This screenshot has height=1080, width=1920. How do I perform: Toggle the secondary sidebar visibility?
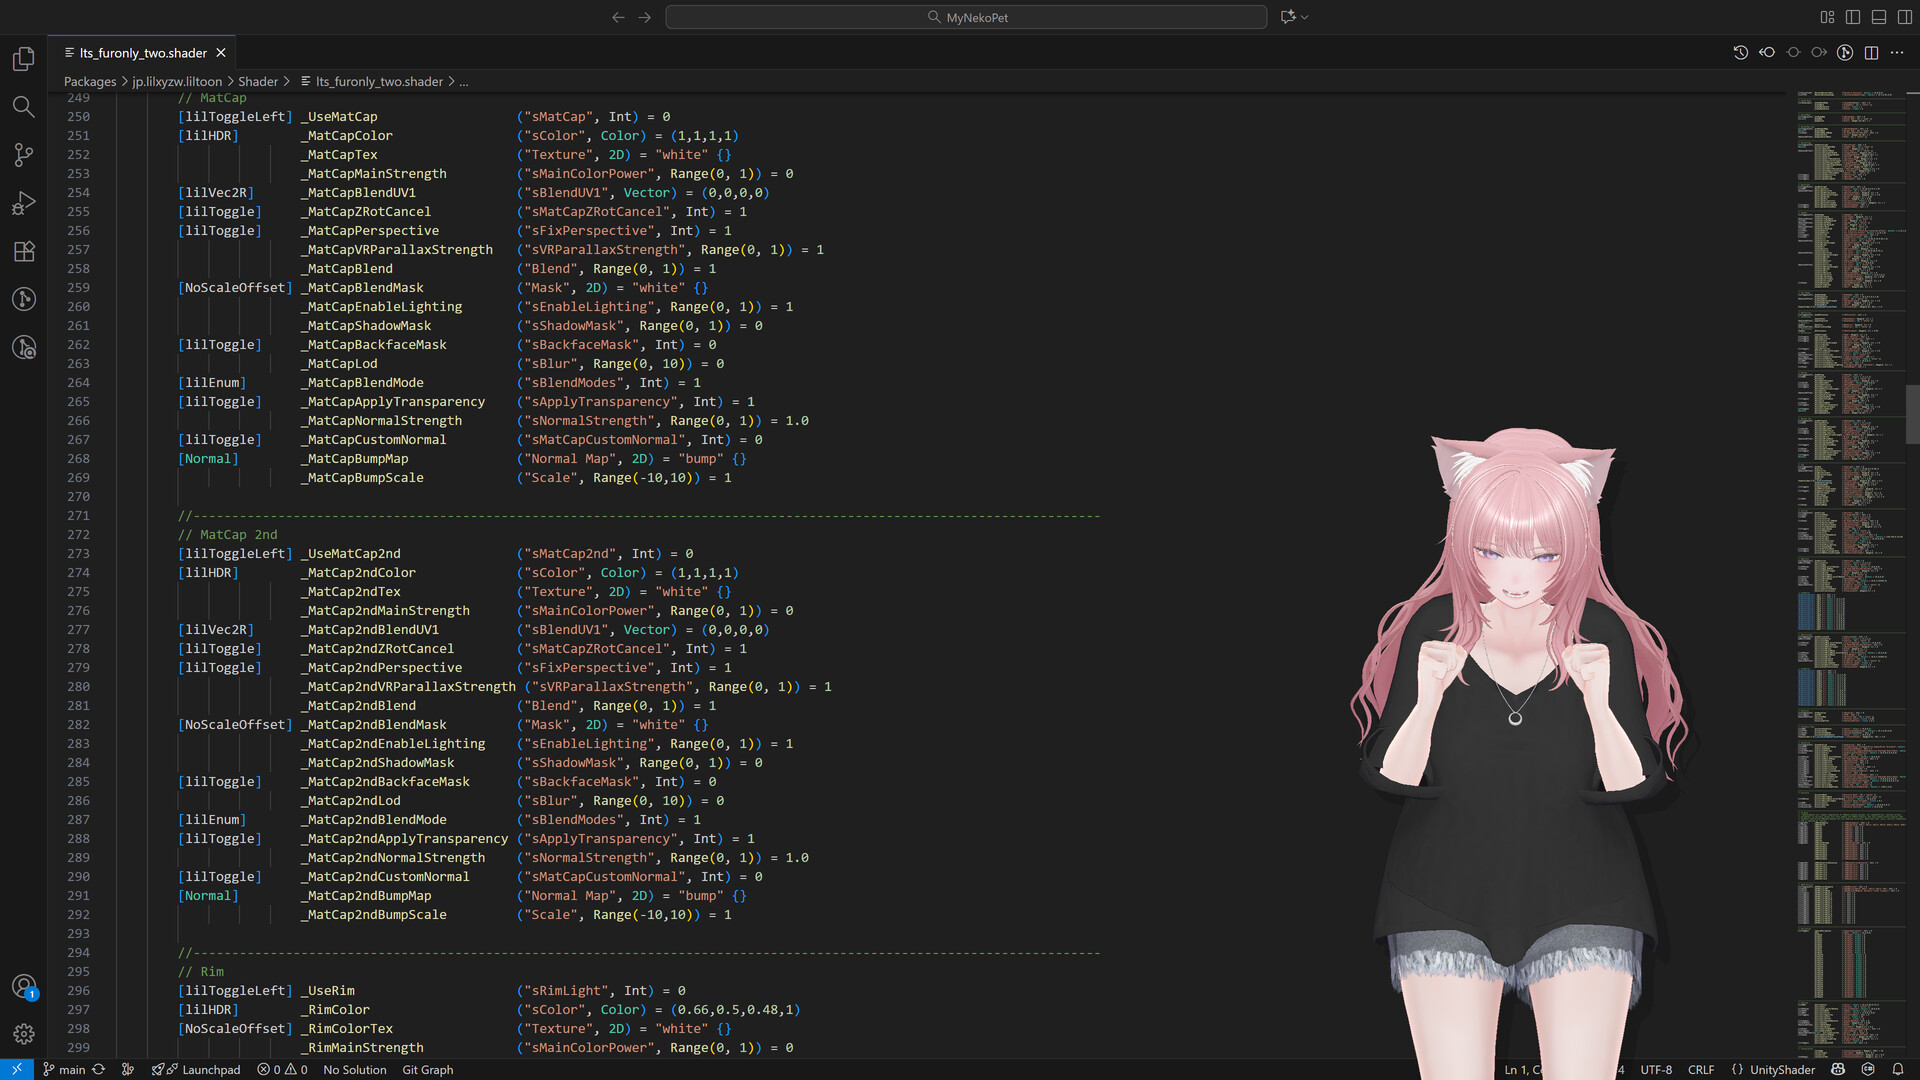pyautogui.click(x=1904, y=17)
